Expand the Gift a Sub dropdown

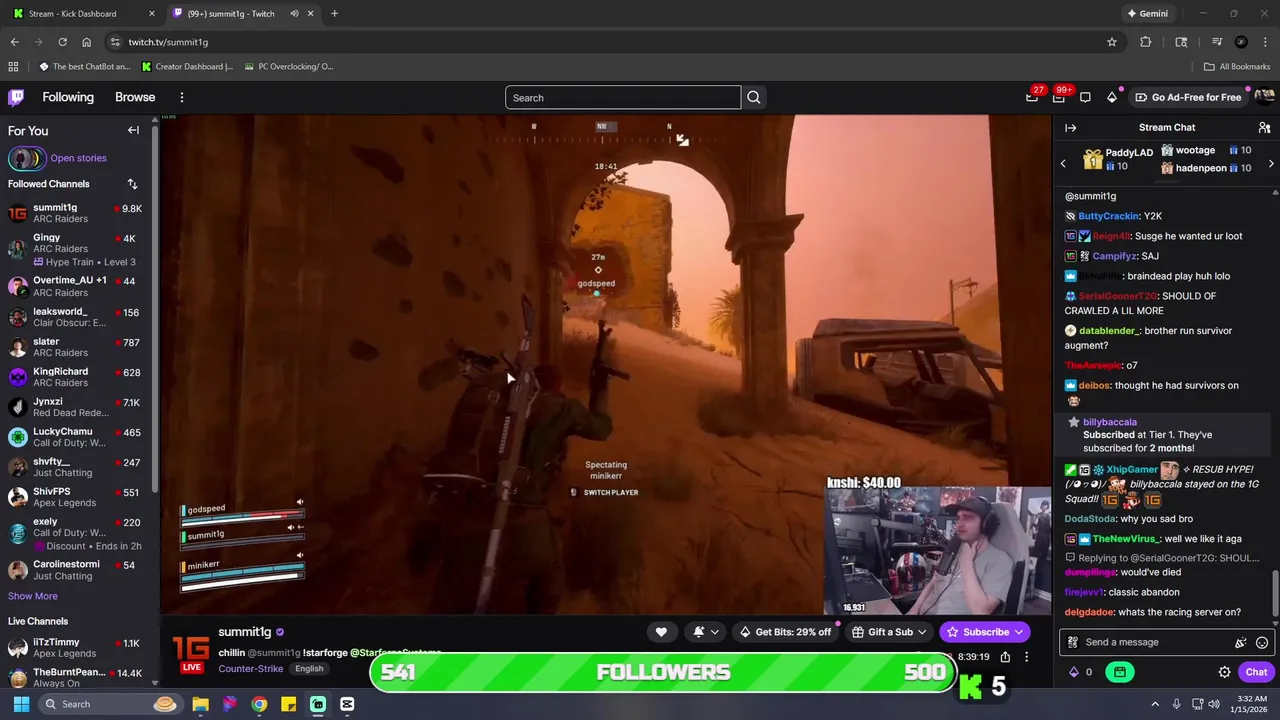(x=922, y=632)
